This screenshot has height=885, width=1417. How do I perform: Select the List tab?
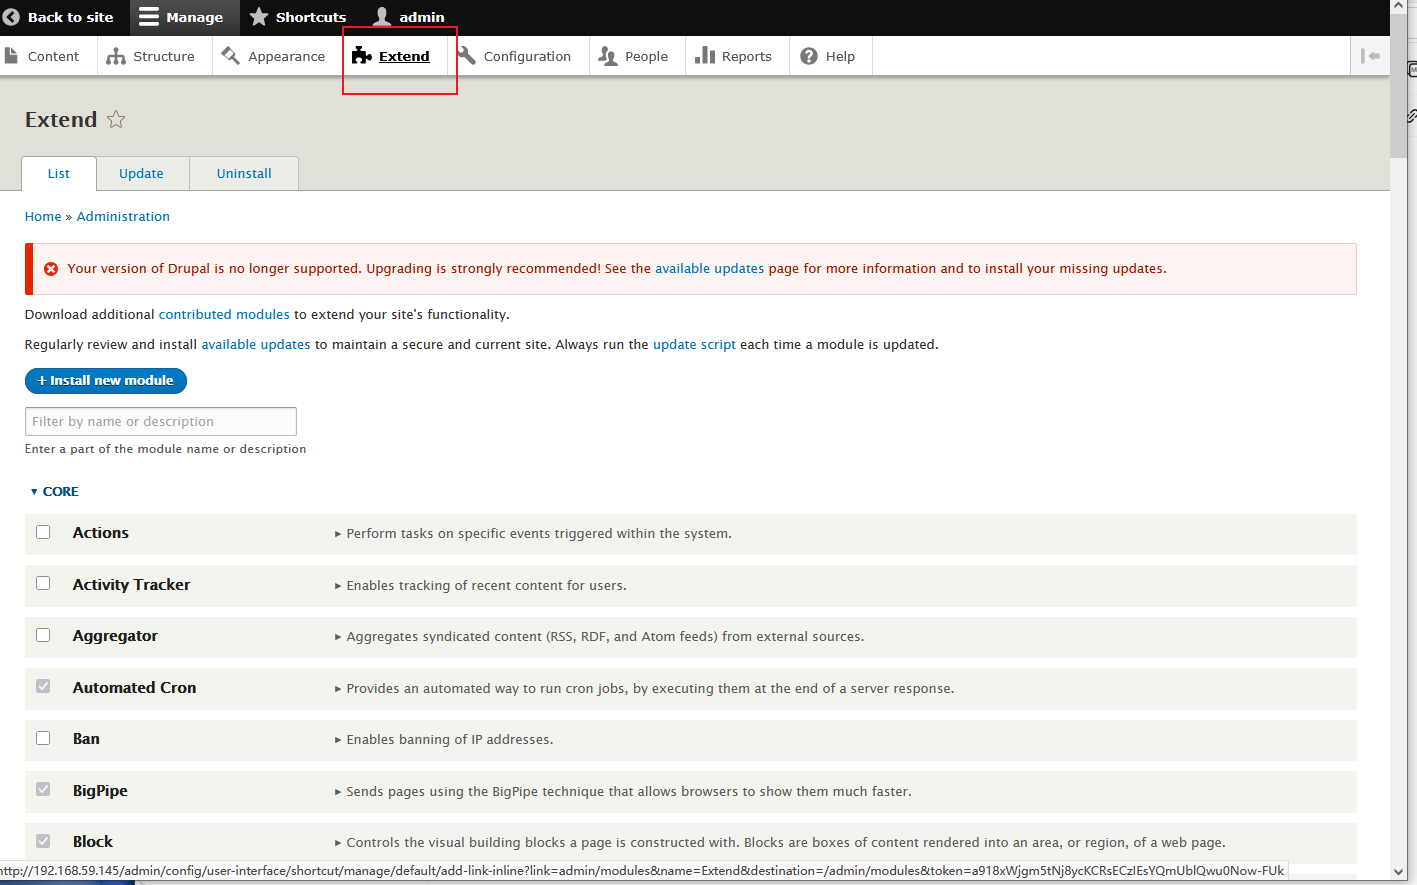pyautogui.click(x=59, y=173)
